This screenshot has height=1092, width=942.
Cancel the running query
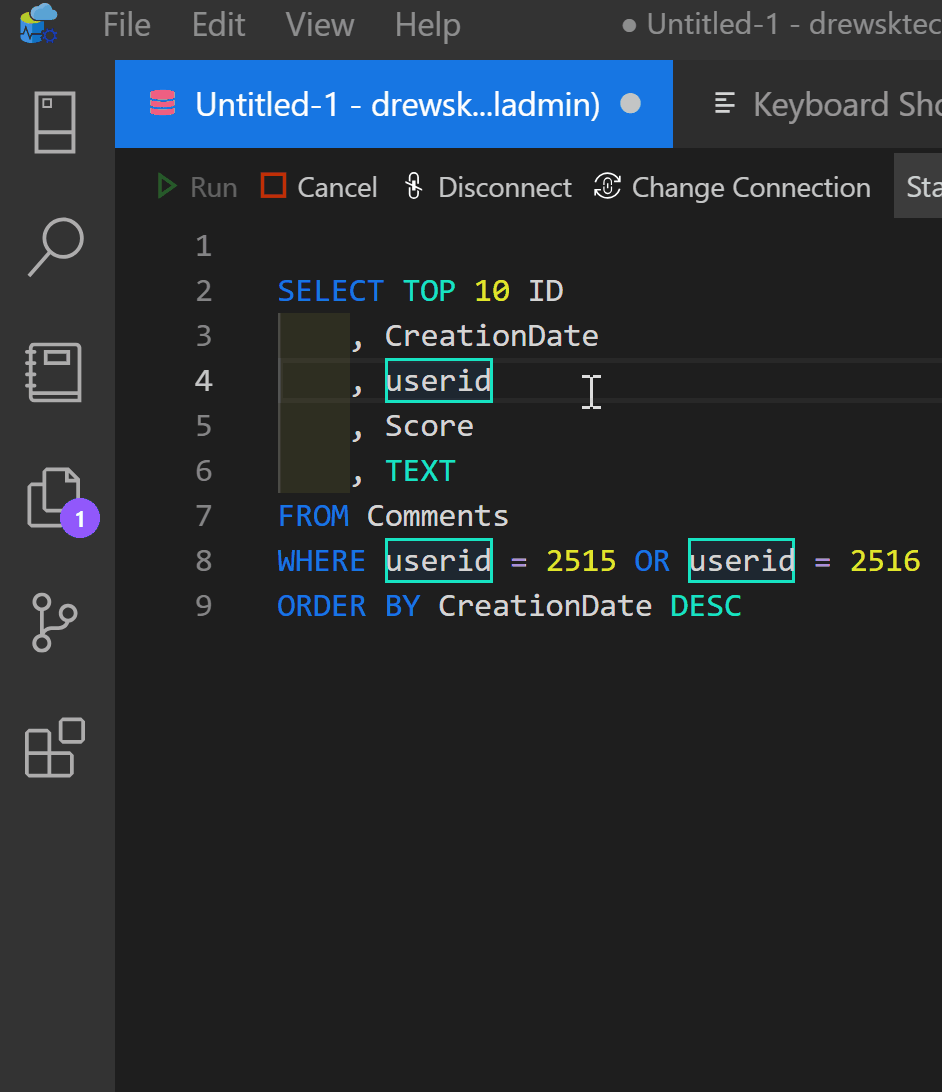319,187
